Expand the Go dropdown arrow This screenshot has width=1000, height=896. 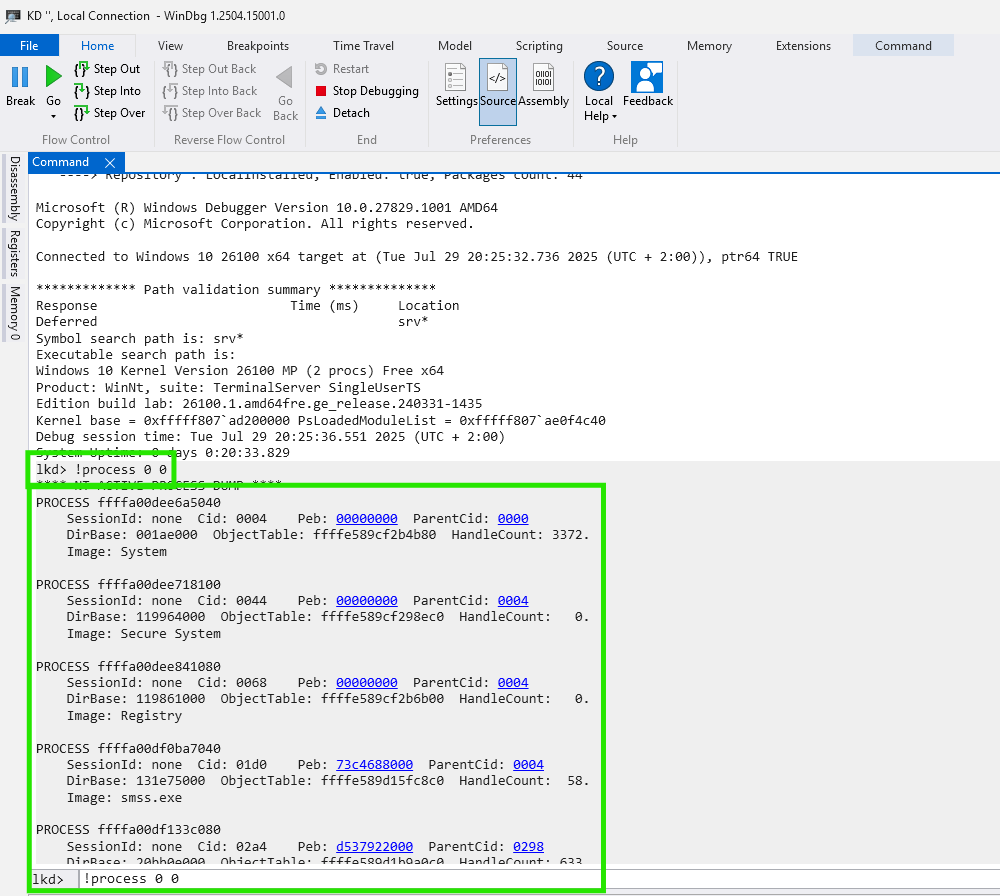54,117
